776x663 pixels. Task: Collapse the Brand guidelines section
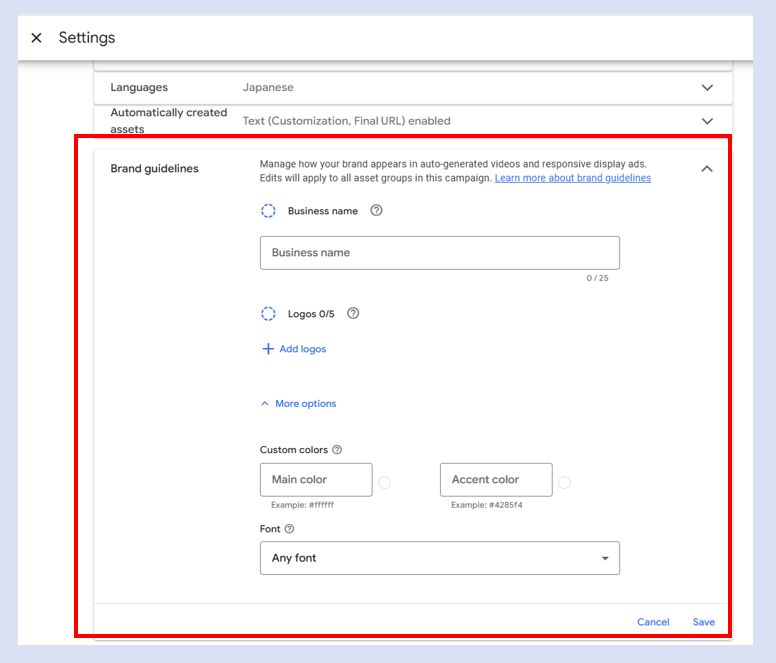[707, 169]
